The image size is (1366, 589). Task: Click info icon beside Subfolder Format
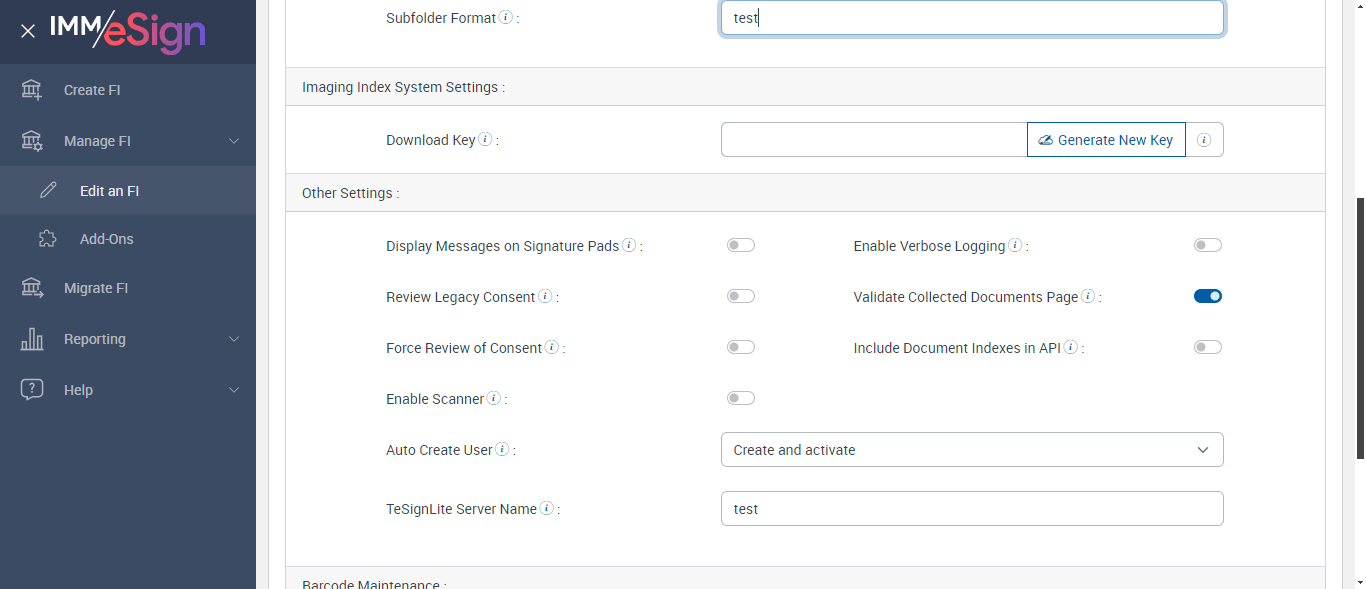pyautogui.click(x=506, y=18)
